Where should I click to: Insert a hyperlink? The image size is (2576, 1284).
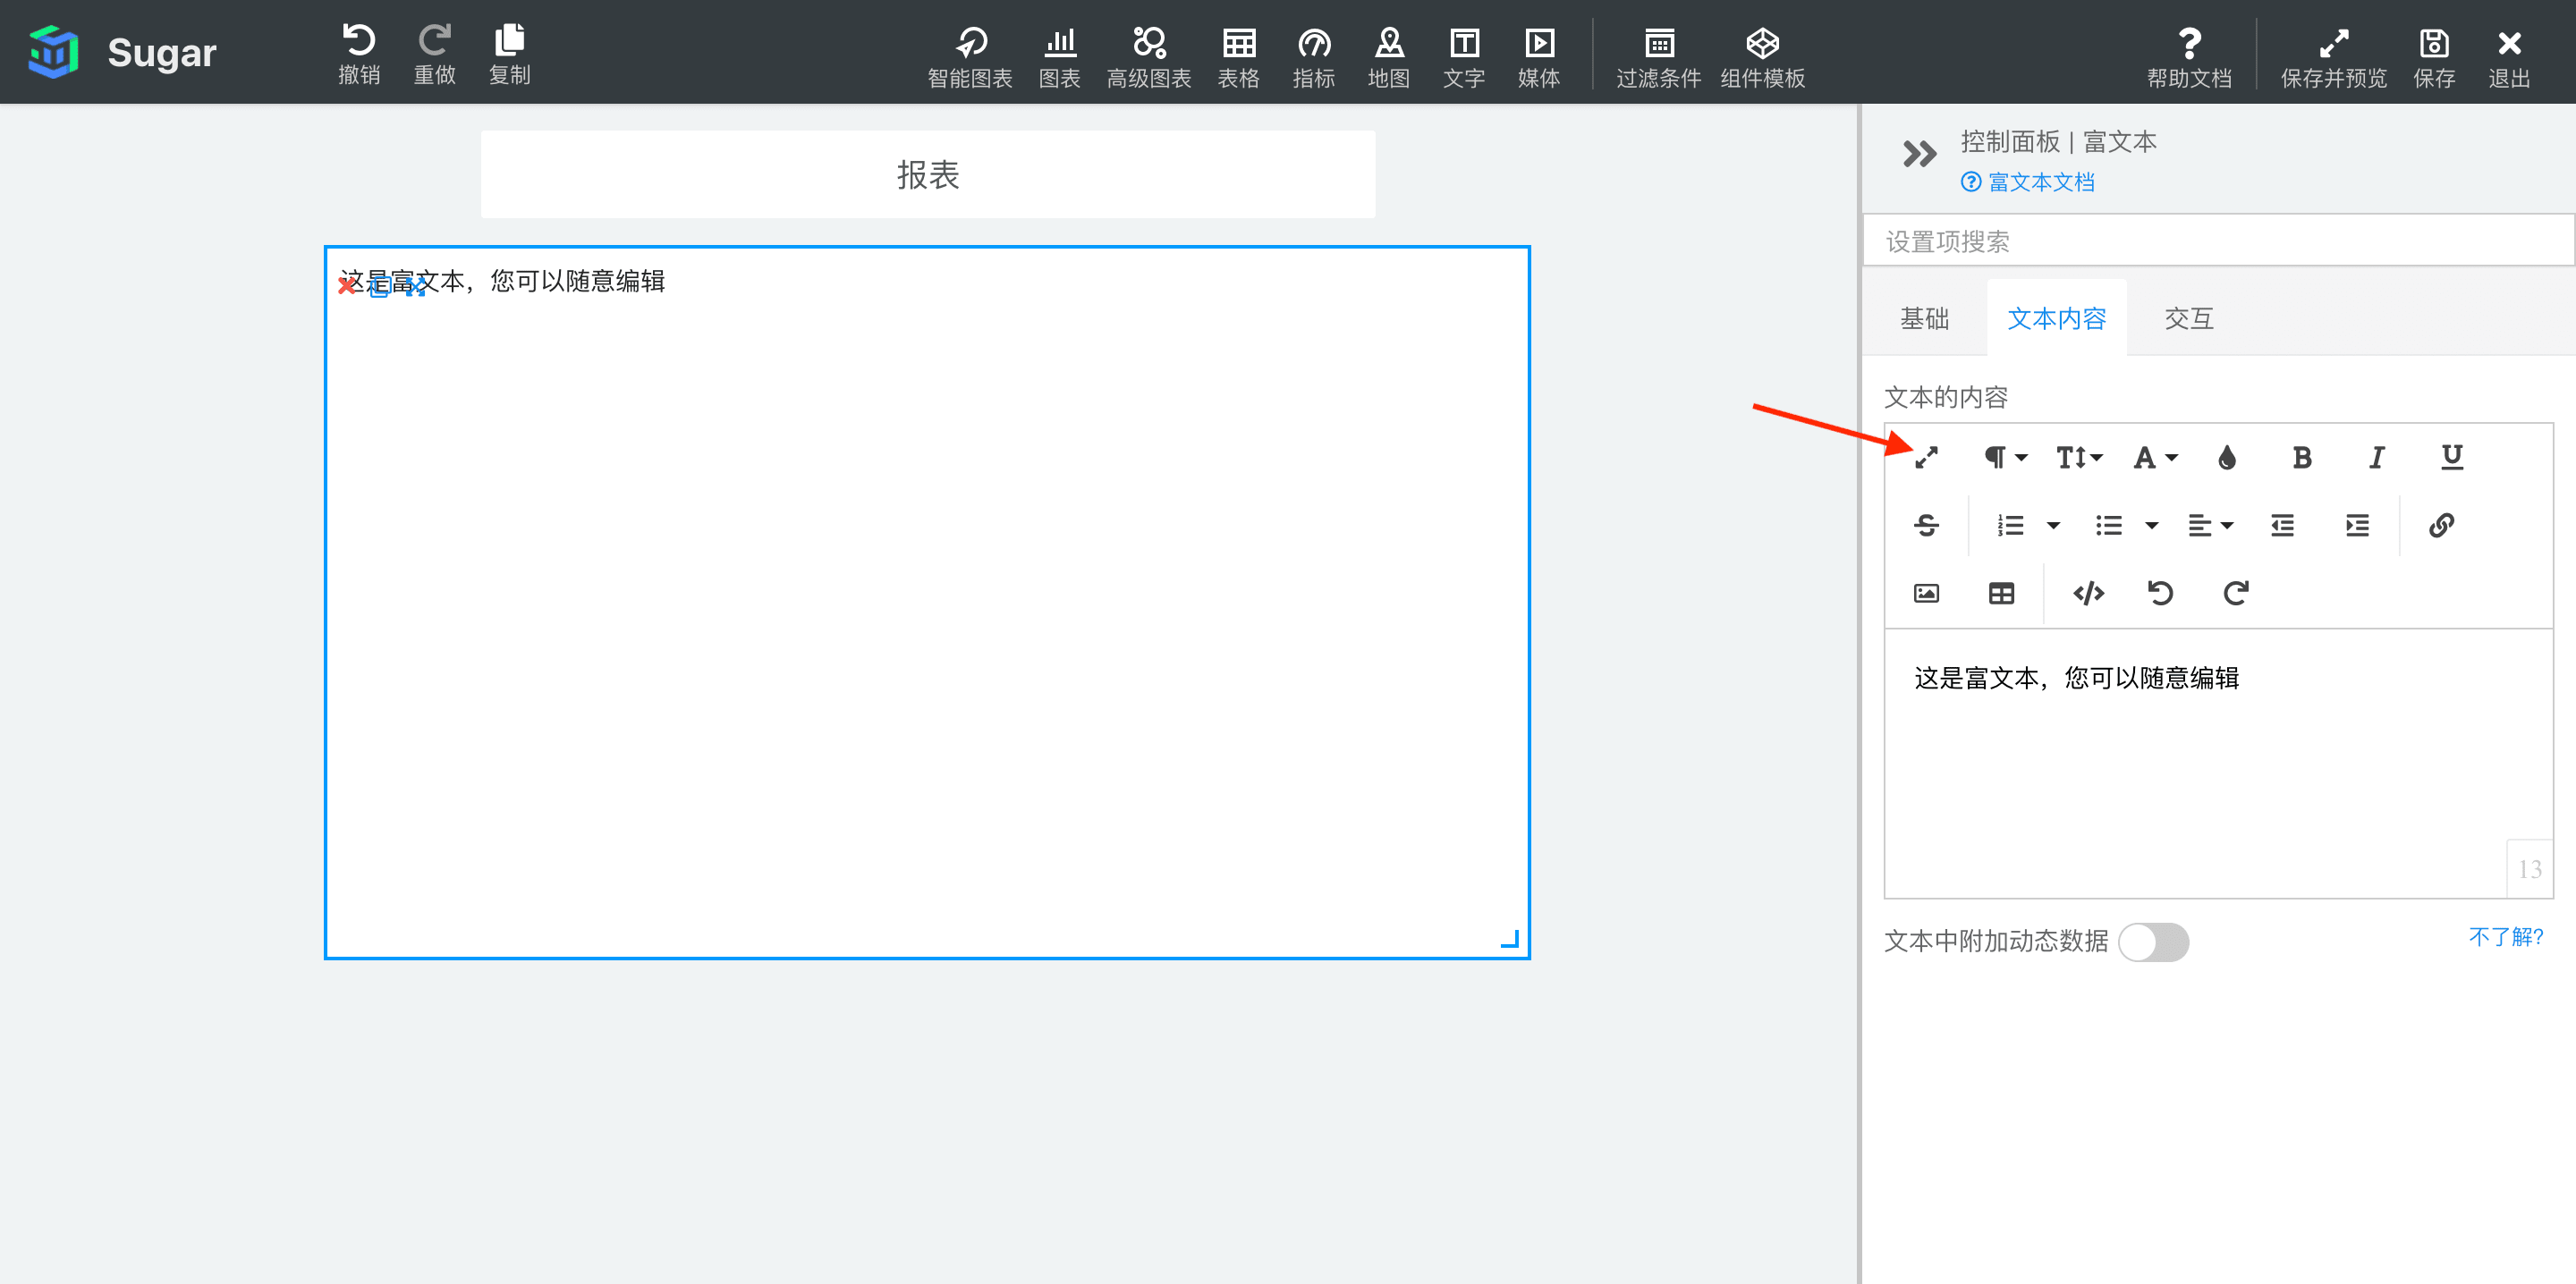tap(2441, 525)
